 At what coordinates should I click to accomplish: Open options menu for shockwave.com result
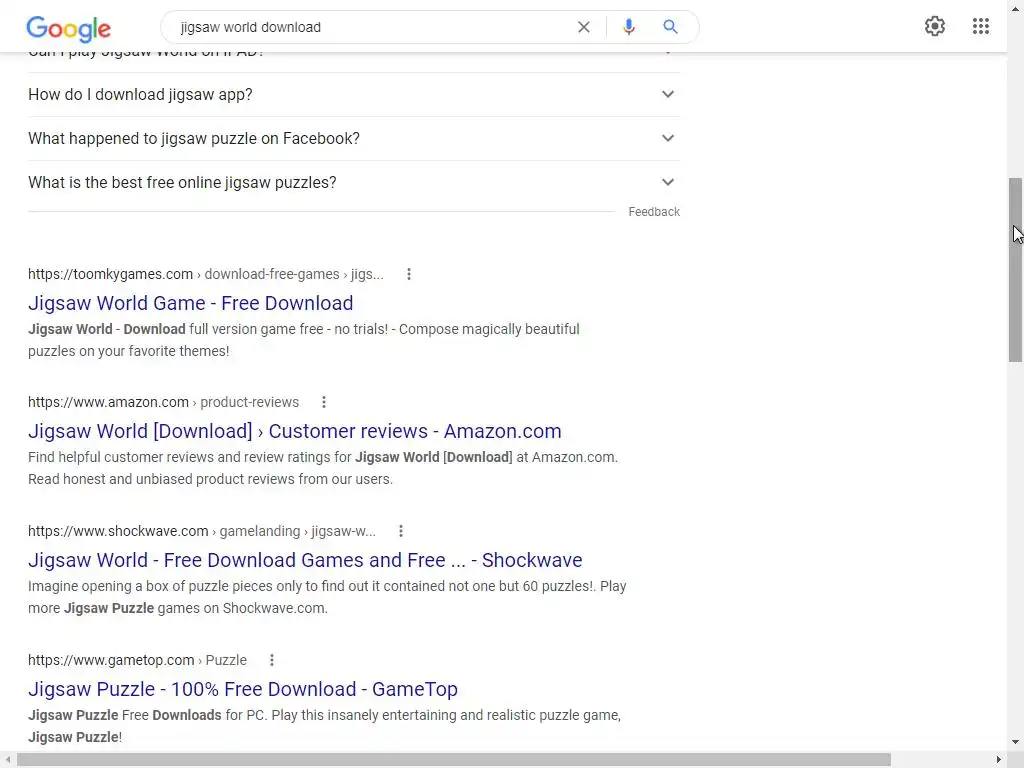(401, 531)
